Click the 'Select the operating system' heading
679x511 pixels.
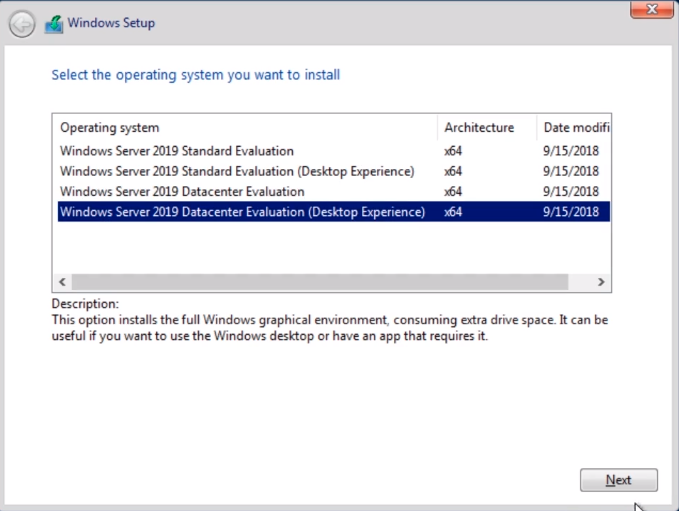196,75
